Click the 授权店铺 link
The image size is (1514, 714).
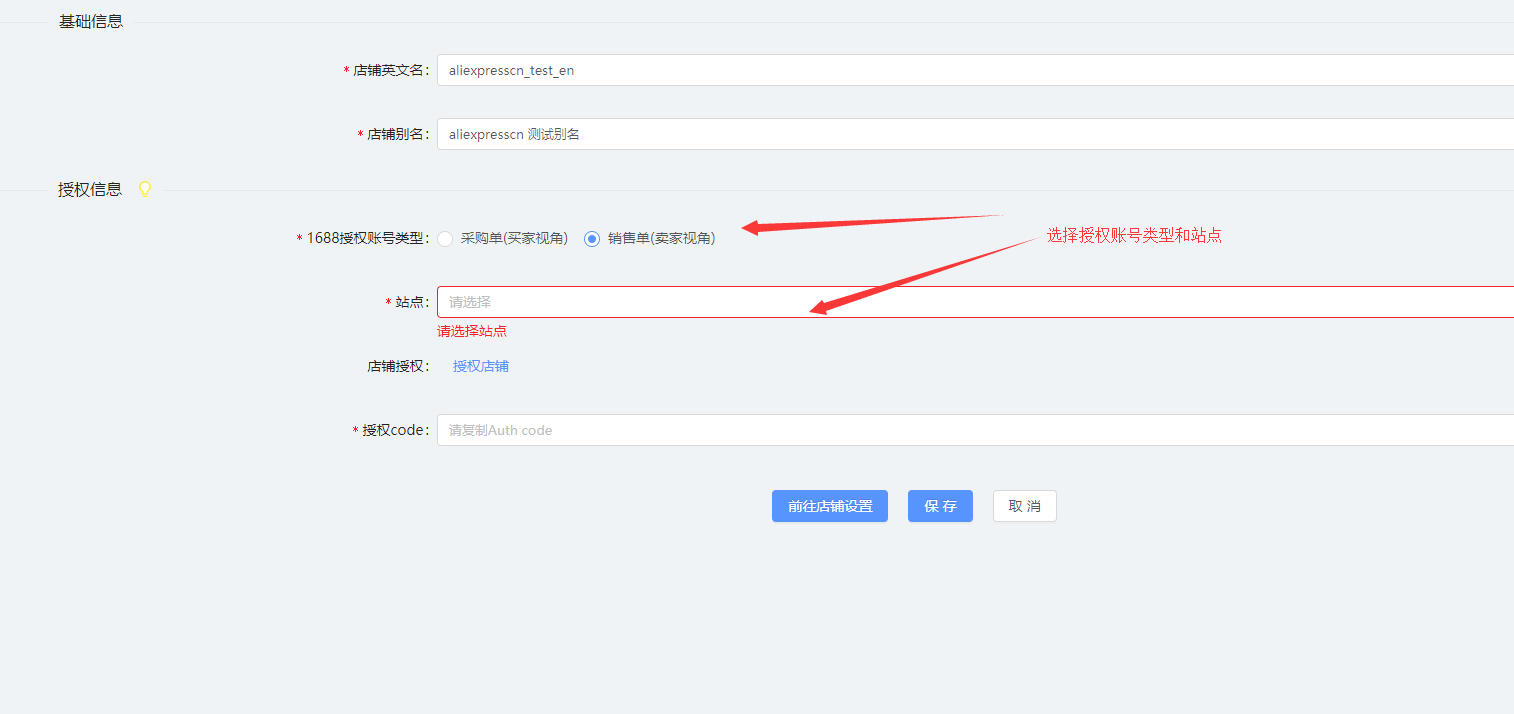pos(481,366)
